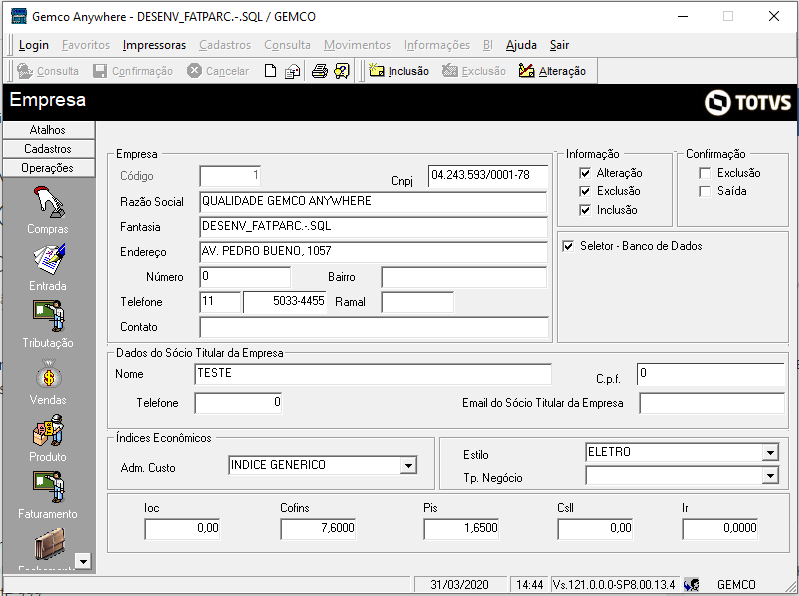The image size is (799, 596).
Task: Select the Cadastros sidebar tab
Action: (x=48, y=149)
